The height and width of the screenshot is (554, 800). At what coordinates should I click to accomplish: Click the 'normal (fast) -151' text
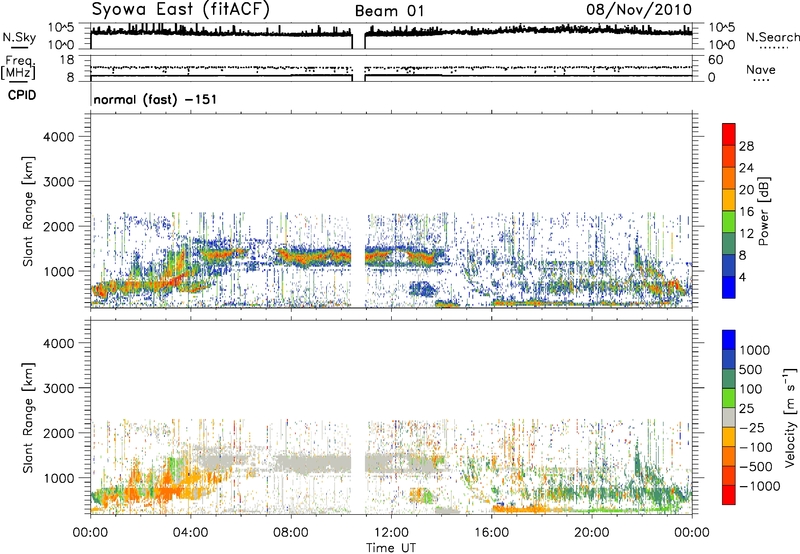tap(155, 99)
